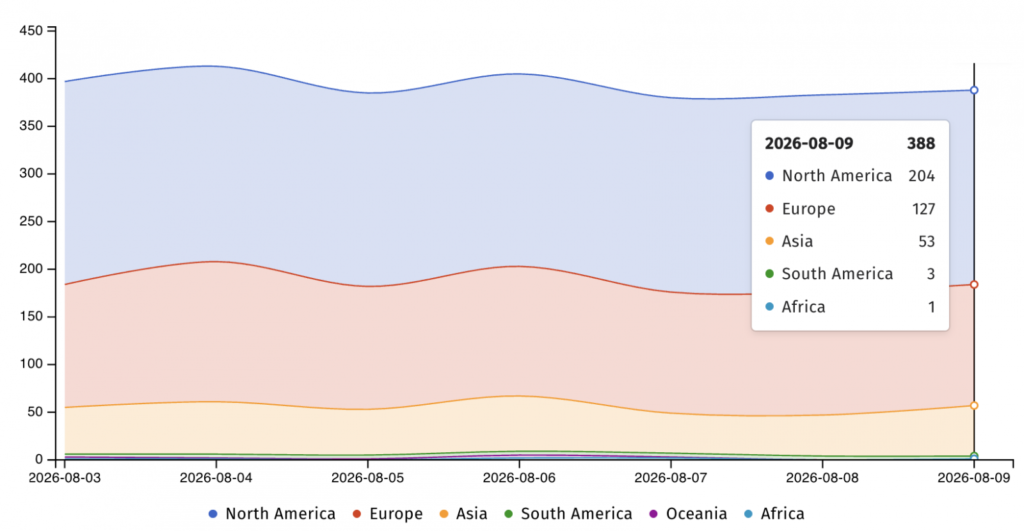Select North America data point on 2026-08-09
The image size is (1024, 531).
point(974,90)
